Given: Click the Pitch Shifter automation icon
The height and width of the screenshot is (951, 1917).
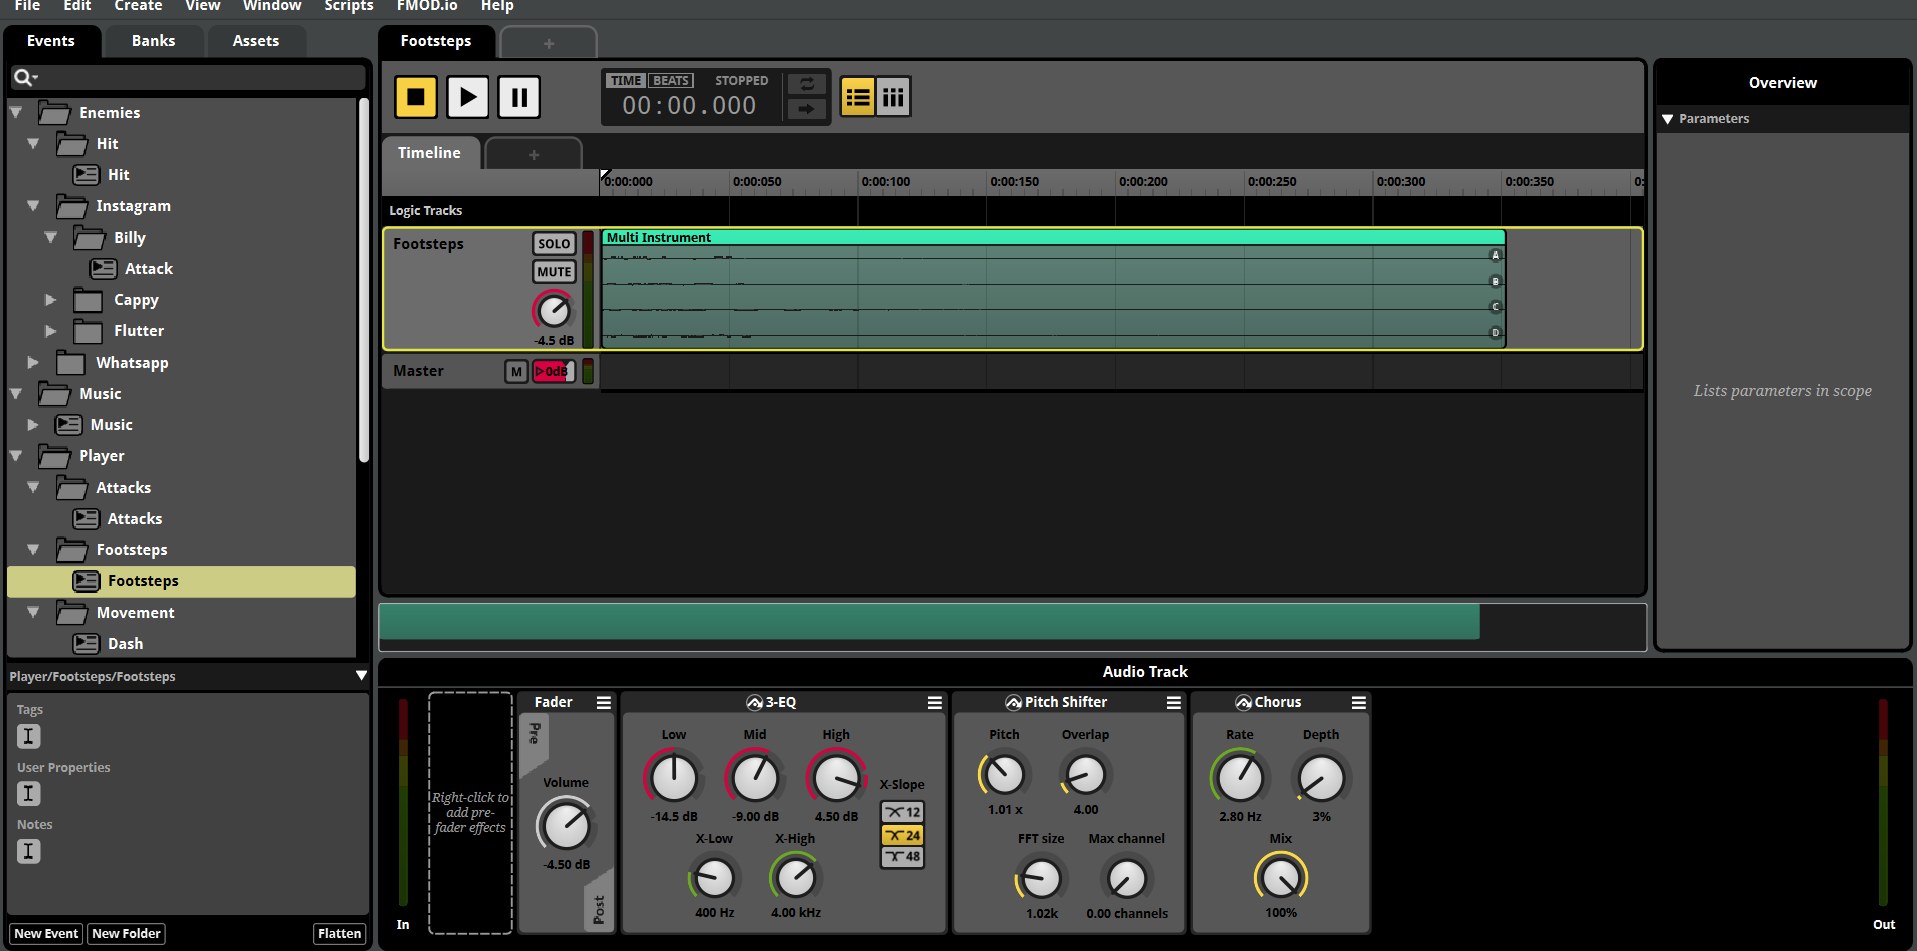Looking at the screenshot, I should tap(1013, 703).
